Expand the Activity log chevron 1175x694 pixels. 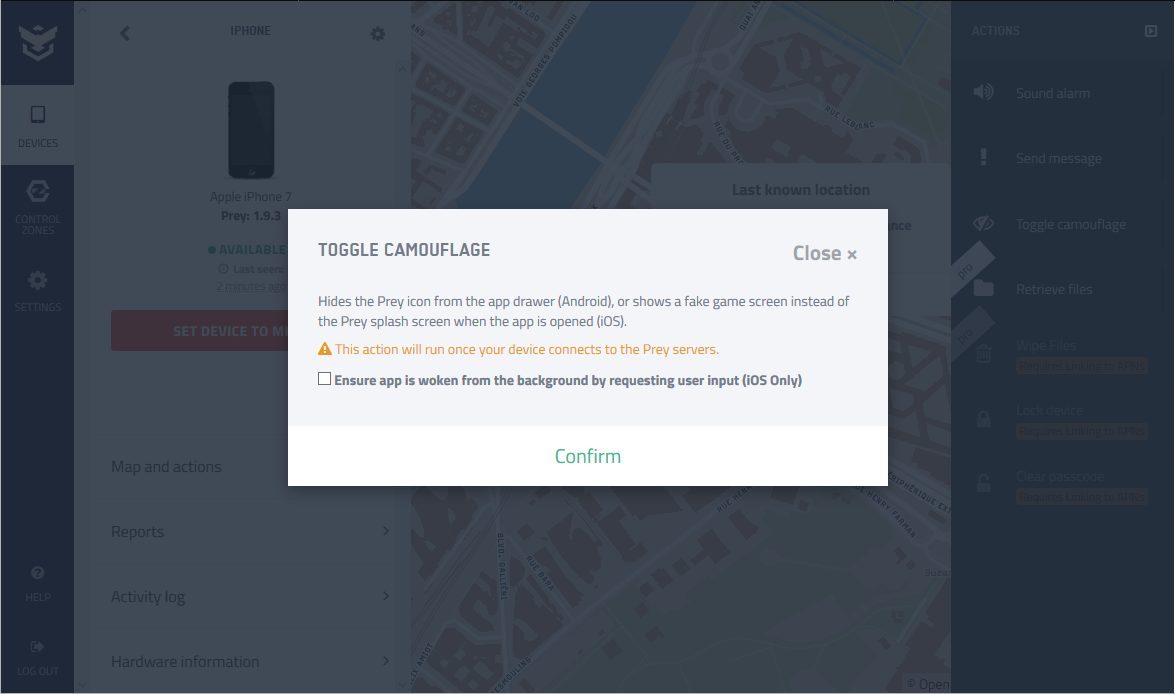pos(386,596)
